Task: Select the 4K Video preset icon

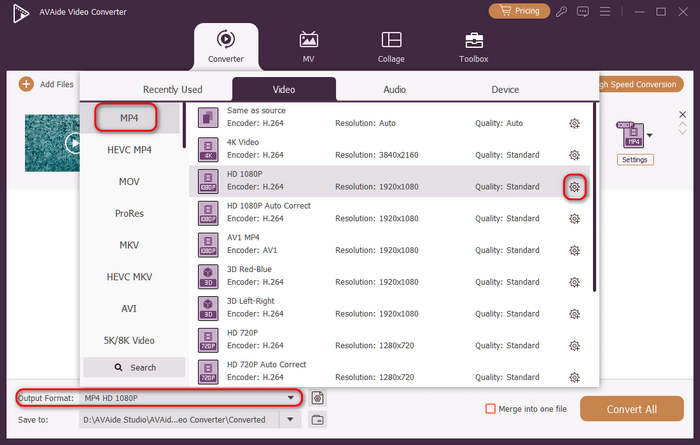Action: [208, 150]
